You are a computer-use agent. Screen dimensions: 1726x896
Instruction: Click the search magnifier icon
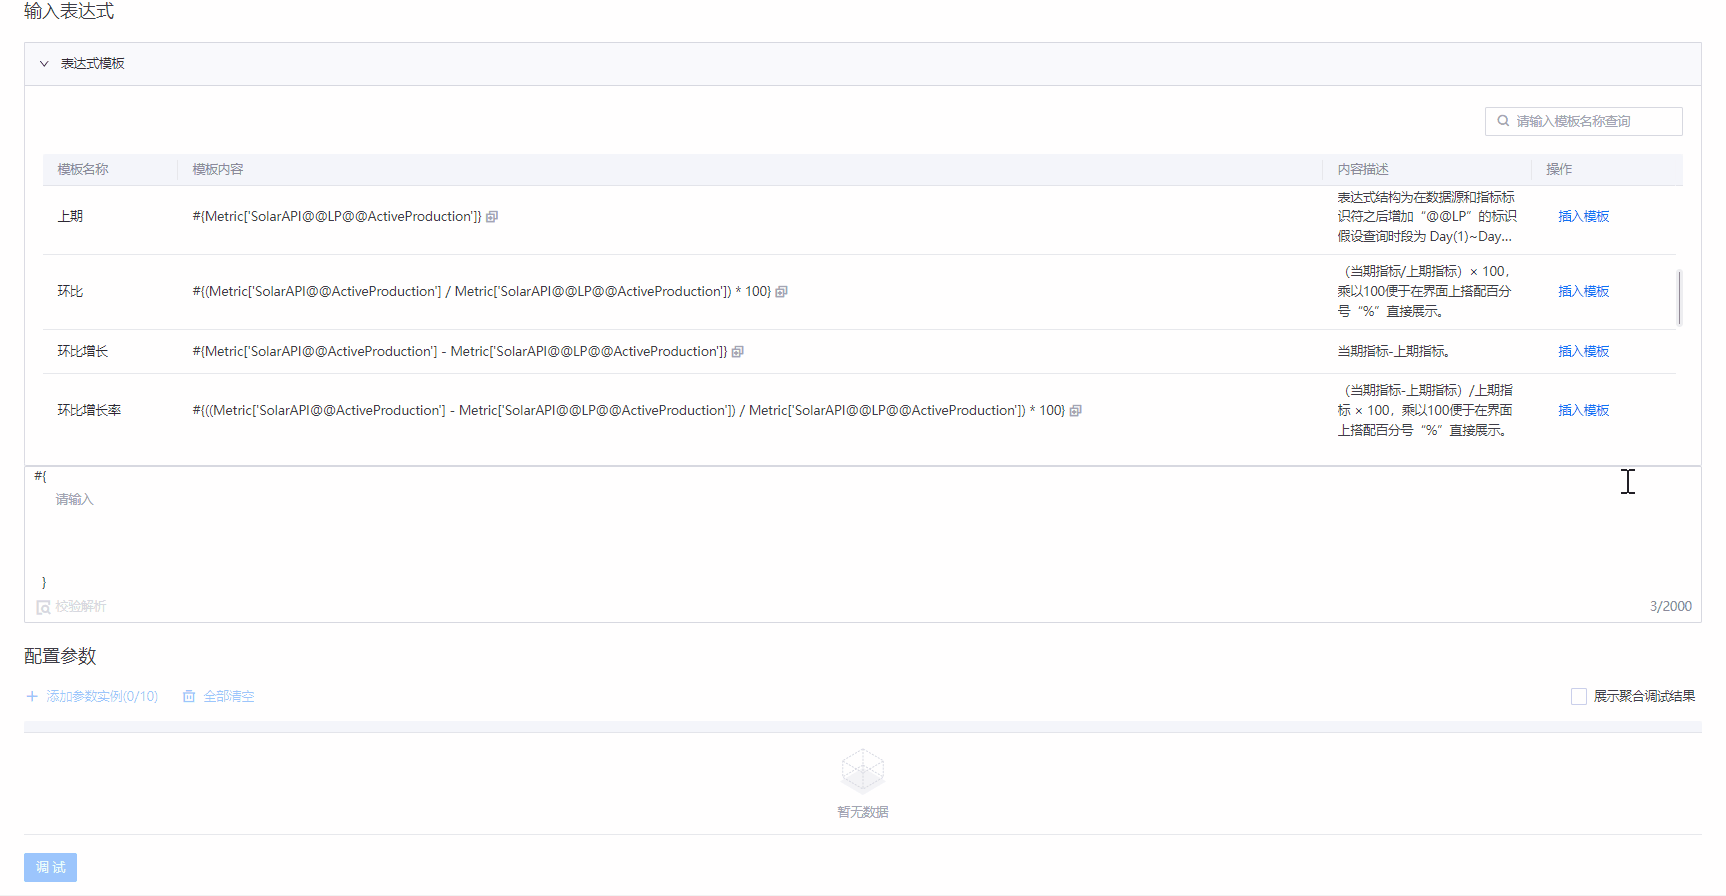click(1503, 121)
